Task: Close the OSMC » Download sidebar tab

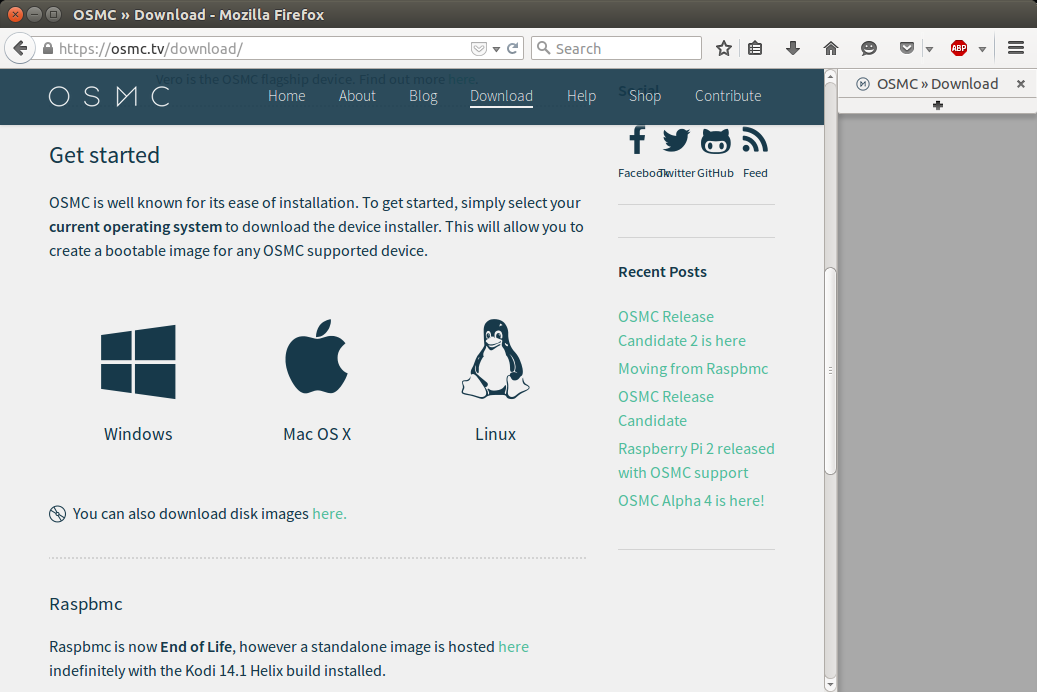Action: click(1021, 84)
